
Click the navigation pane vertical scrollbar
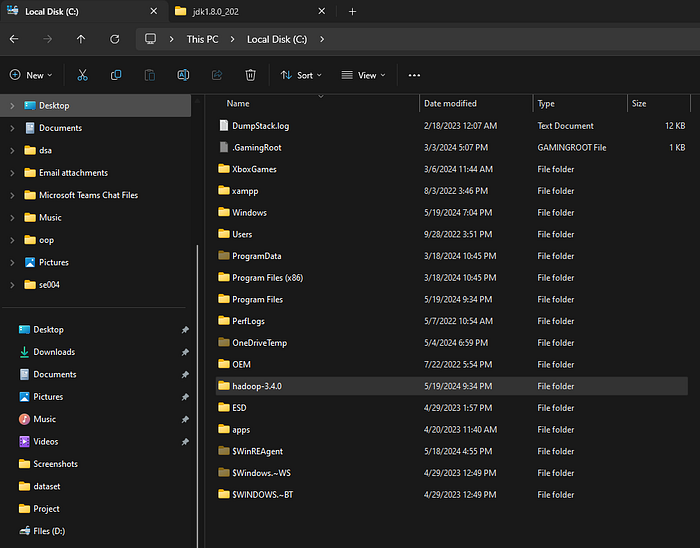point(197,396)
